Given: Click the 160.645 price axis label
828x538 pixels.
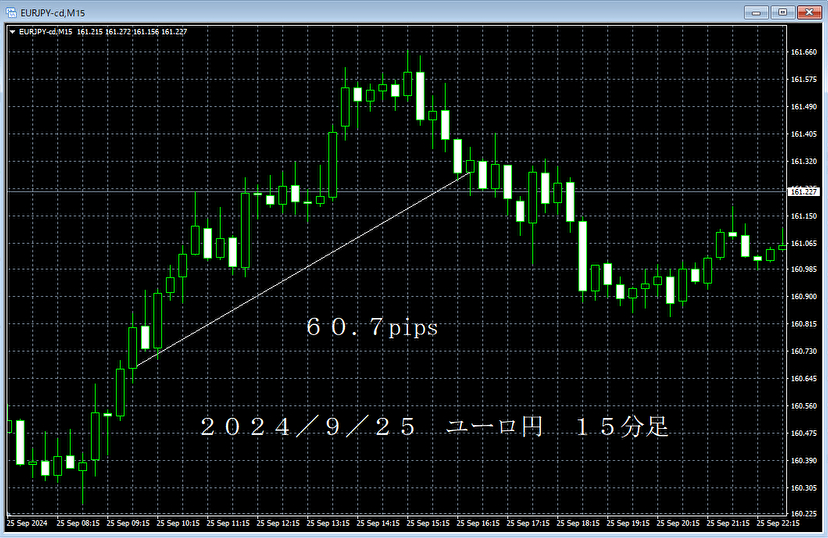Looking at the screenshot, I should (804, 379).
